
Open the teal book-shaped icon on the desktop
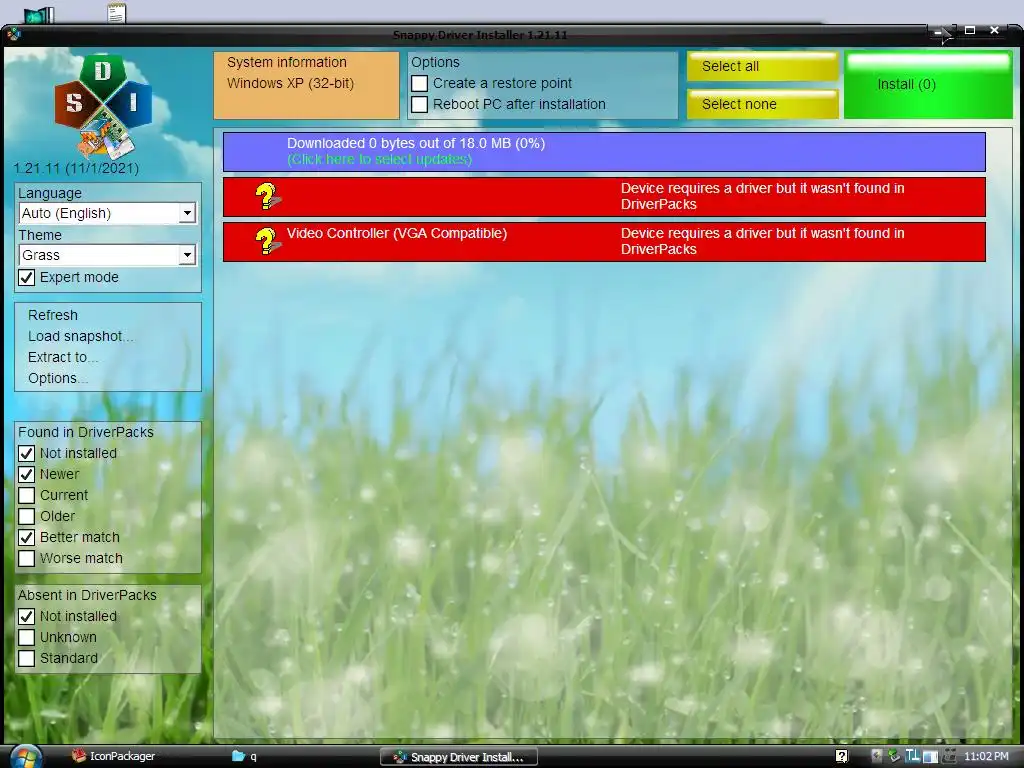[39, 14]
